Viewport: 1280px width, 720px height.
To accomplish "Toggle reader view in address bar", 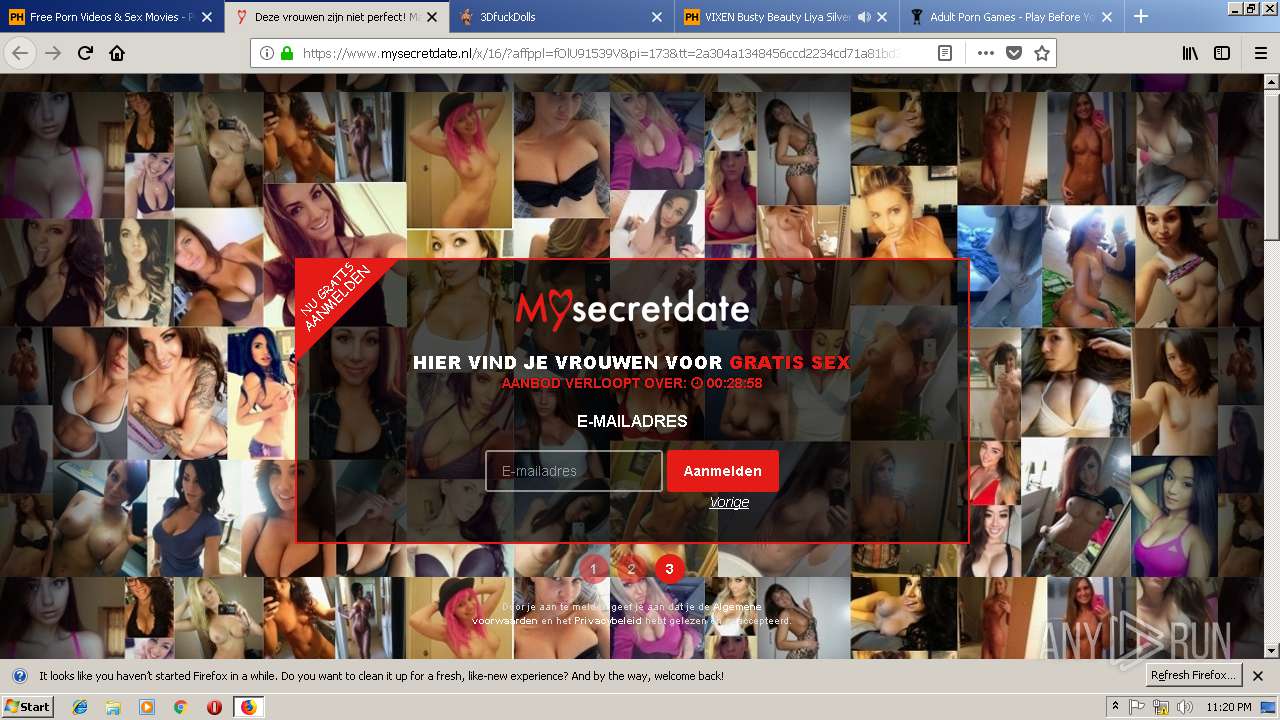I will (944, 53).
